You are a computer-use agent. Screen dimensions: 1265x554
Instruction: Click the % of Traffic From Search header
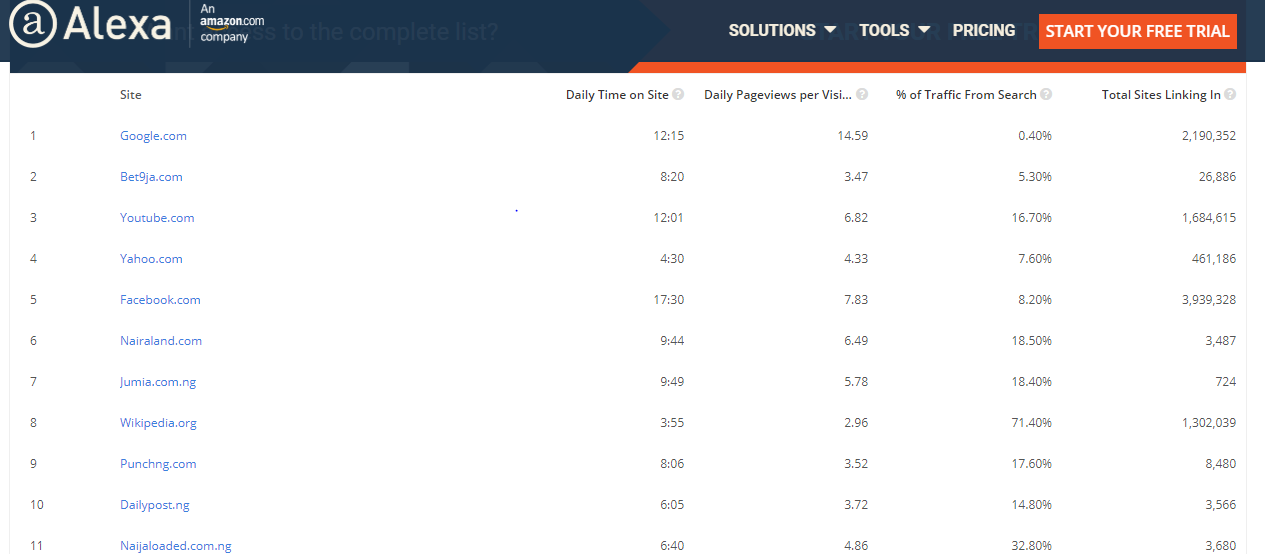tap(966, 95)
